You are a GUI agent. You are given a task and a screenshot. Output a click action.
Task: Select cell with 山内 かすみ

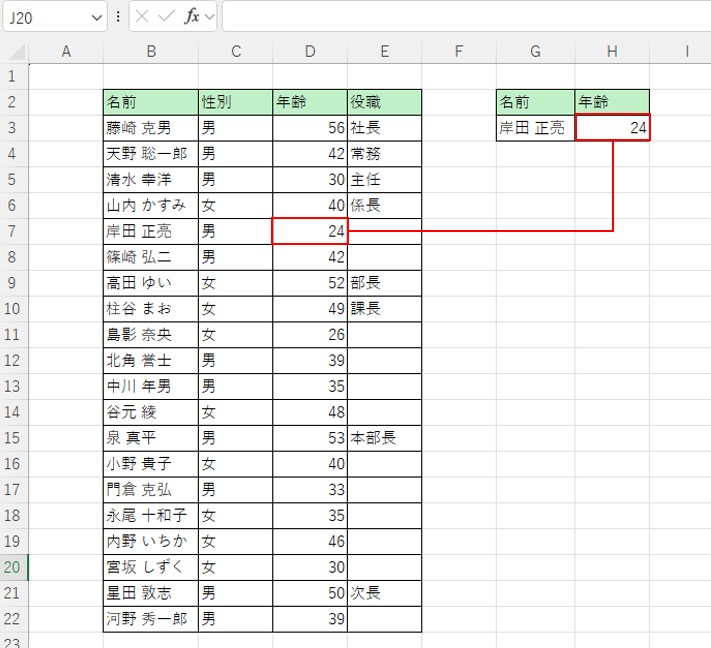(151, 205)
